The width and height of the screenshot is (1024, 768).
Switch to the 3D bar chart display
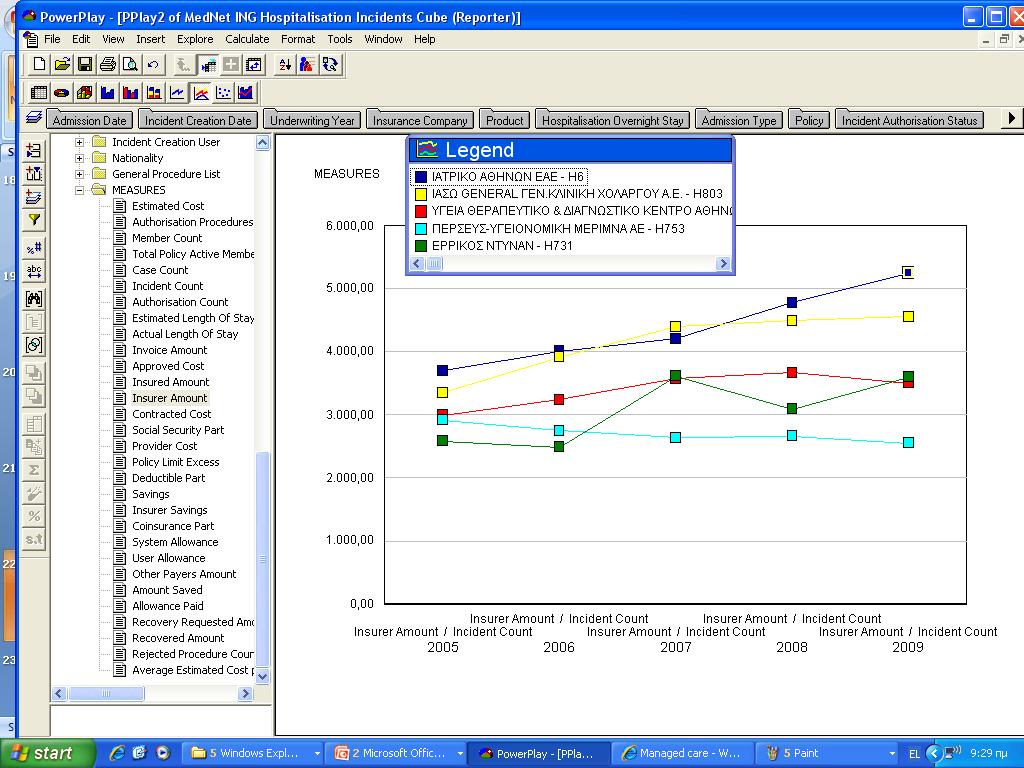(85, 93)
